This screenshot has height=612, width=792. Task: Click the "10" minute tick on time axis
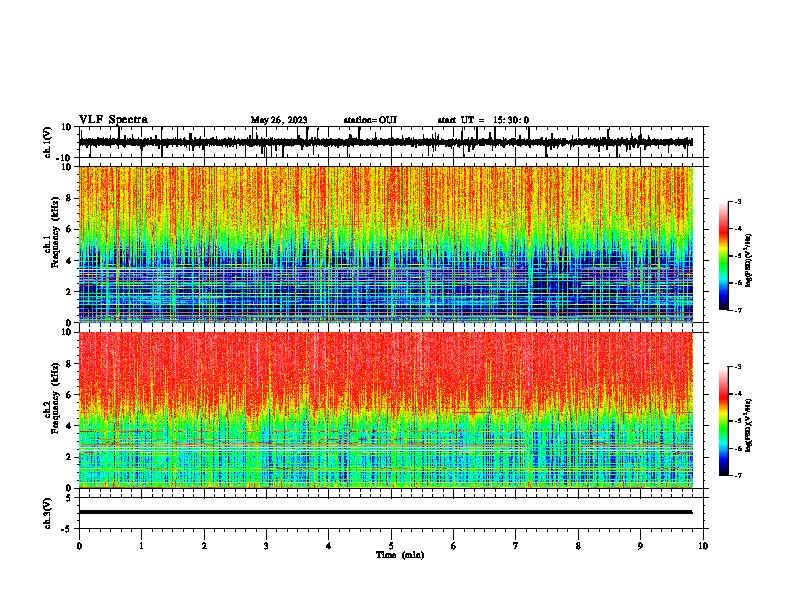click(x=703, y=546)
